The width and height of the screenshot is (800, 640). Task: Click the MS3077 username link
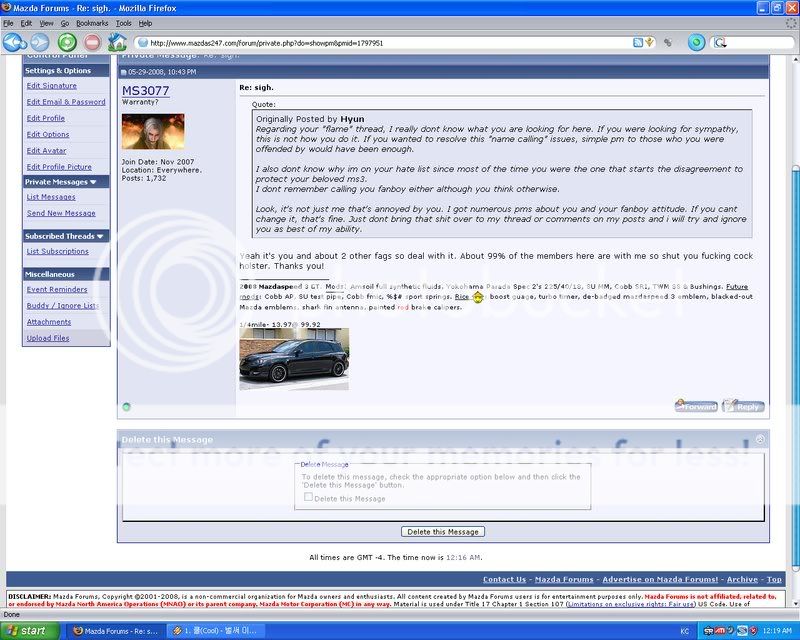tap(145, 91)
